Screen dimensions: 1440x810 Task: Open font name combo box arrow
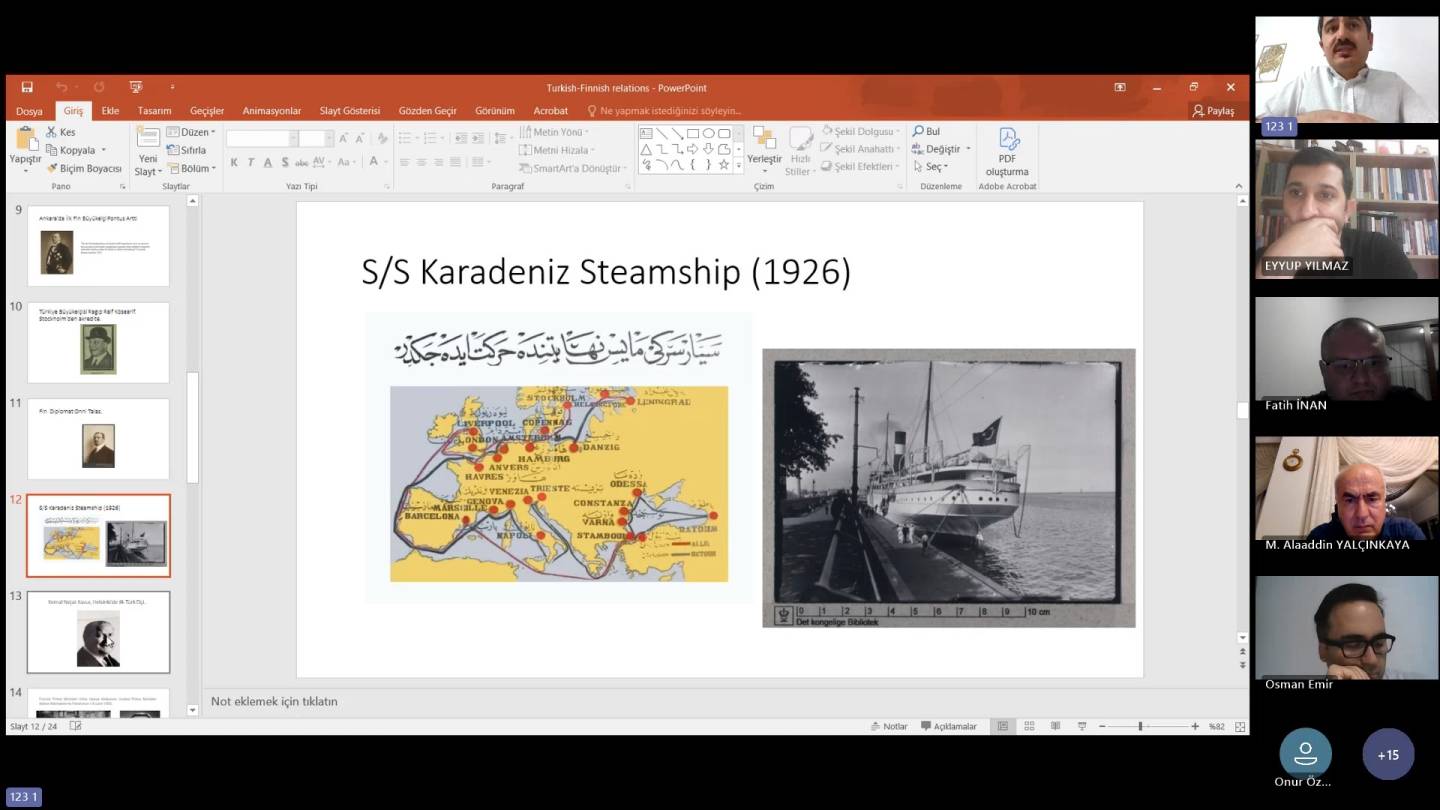pos(293,138)
